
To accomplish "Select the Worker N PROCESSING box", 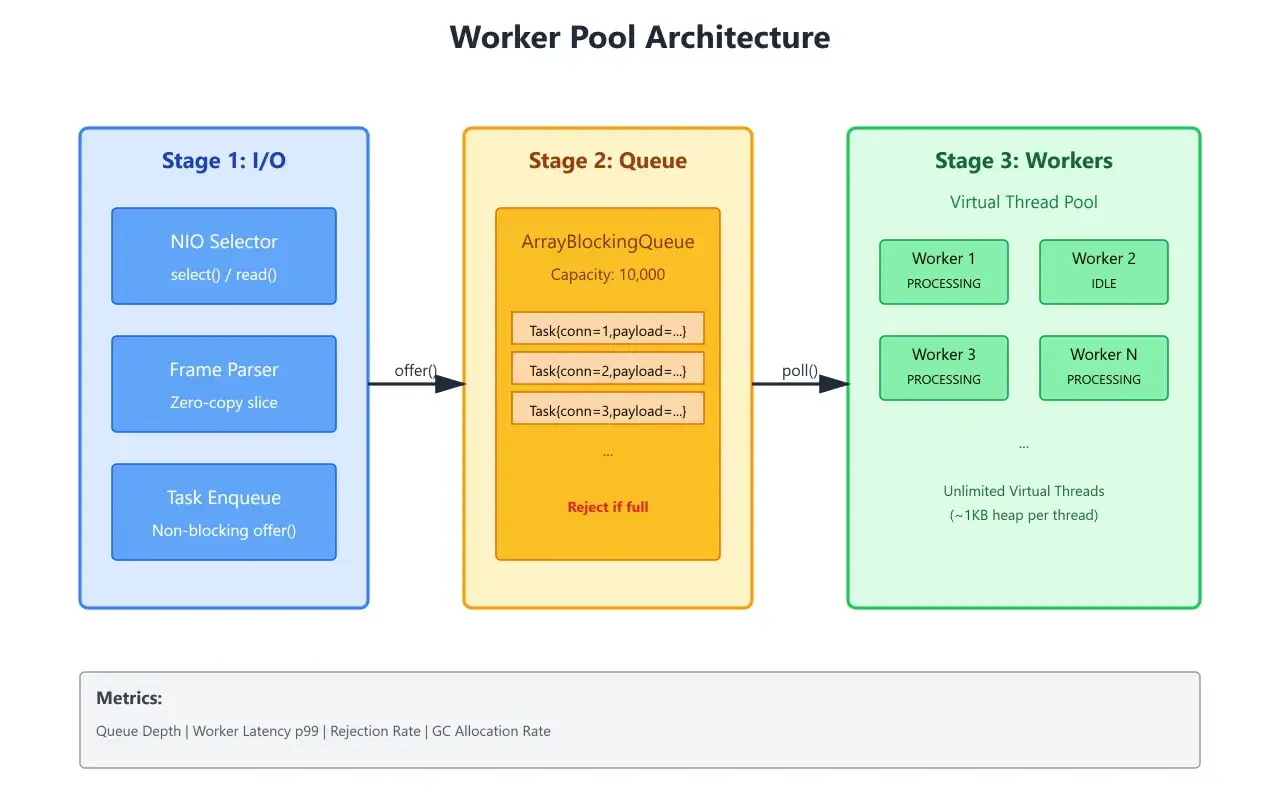I will (x=1104, y=368).
